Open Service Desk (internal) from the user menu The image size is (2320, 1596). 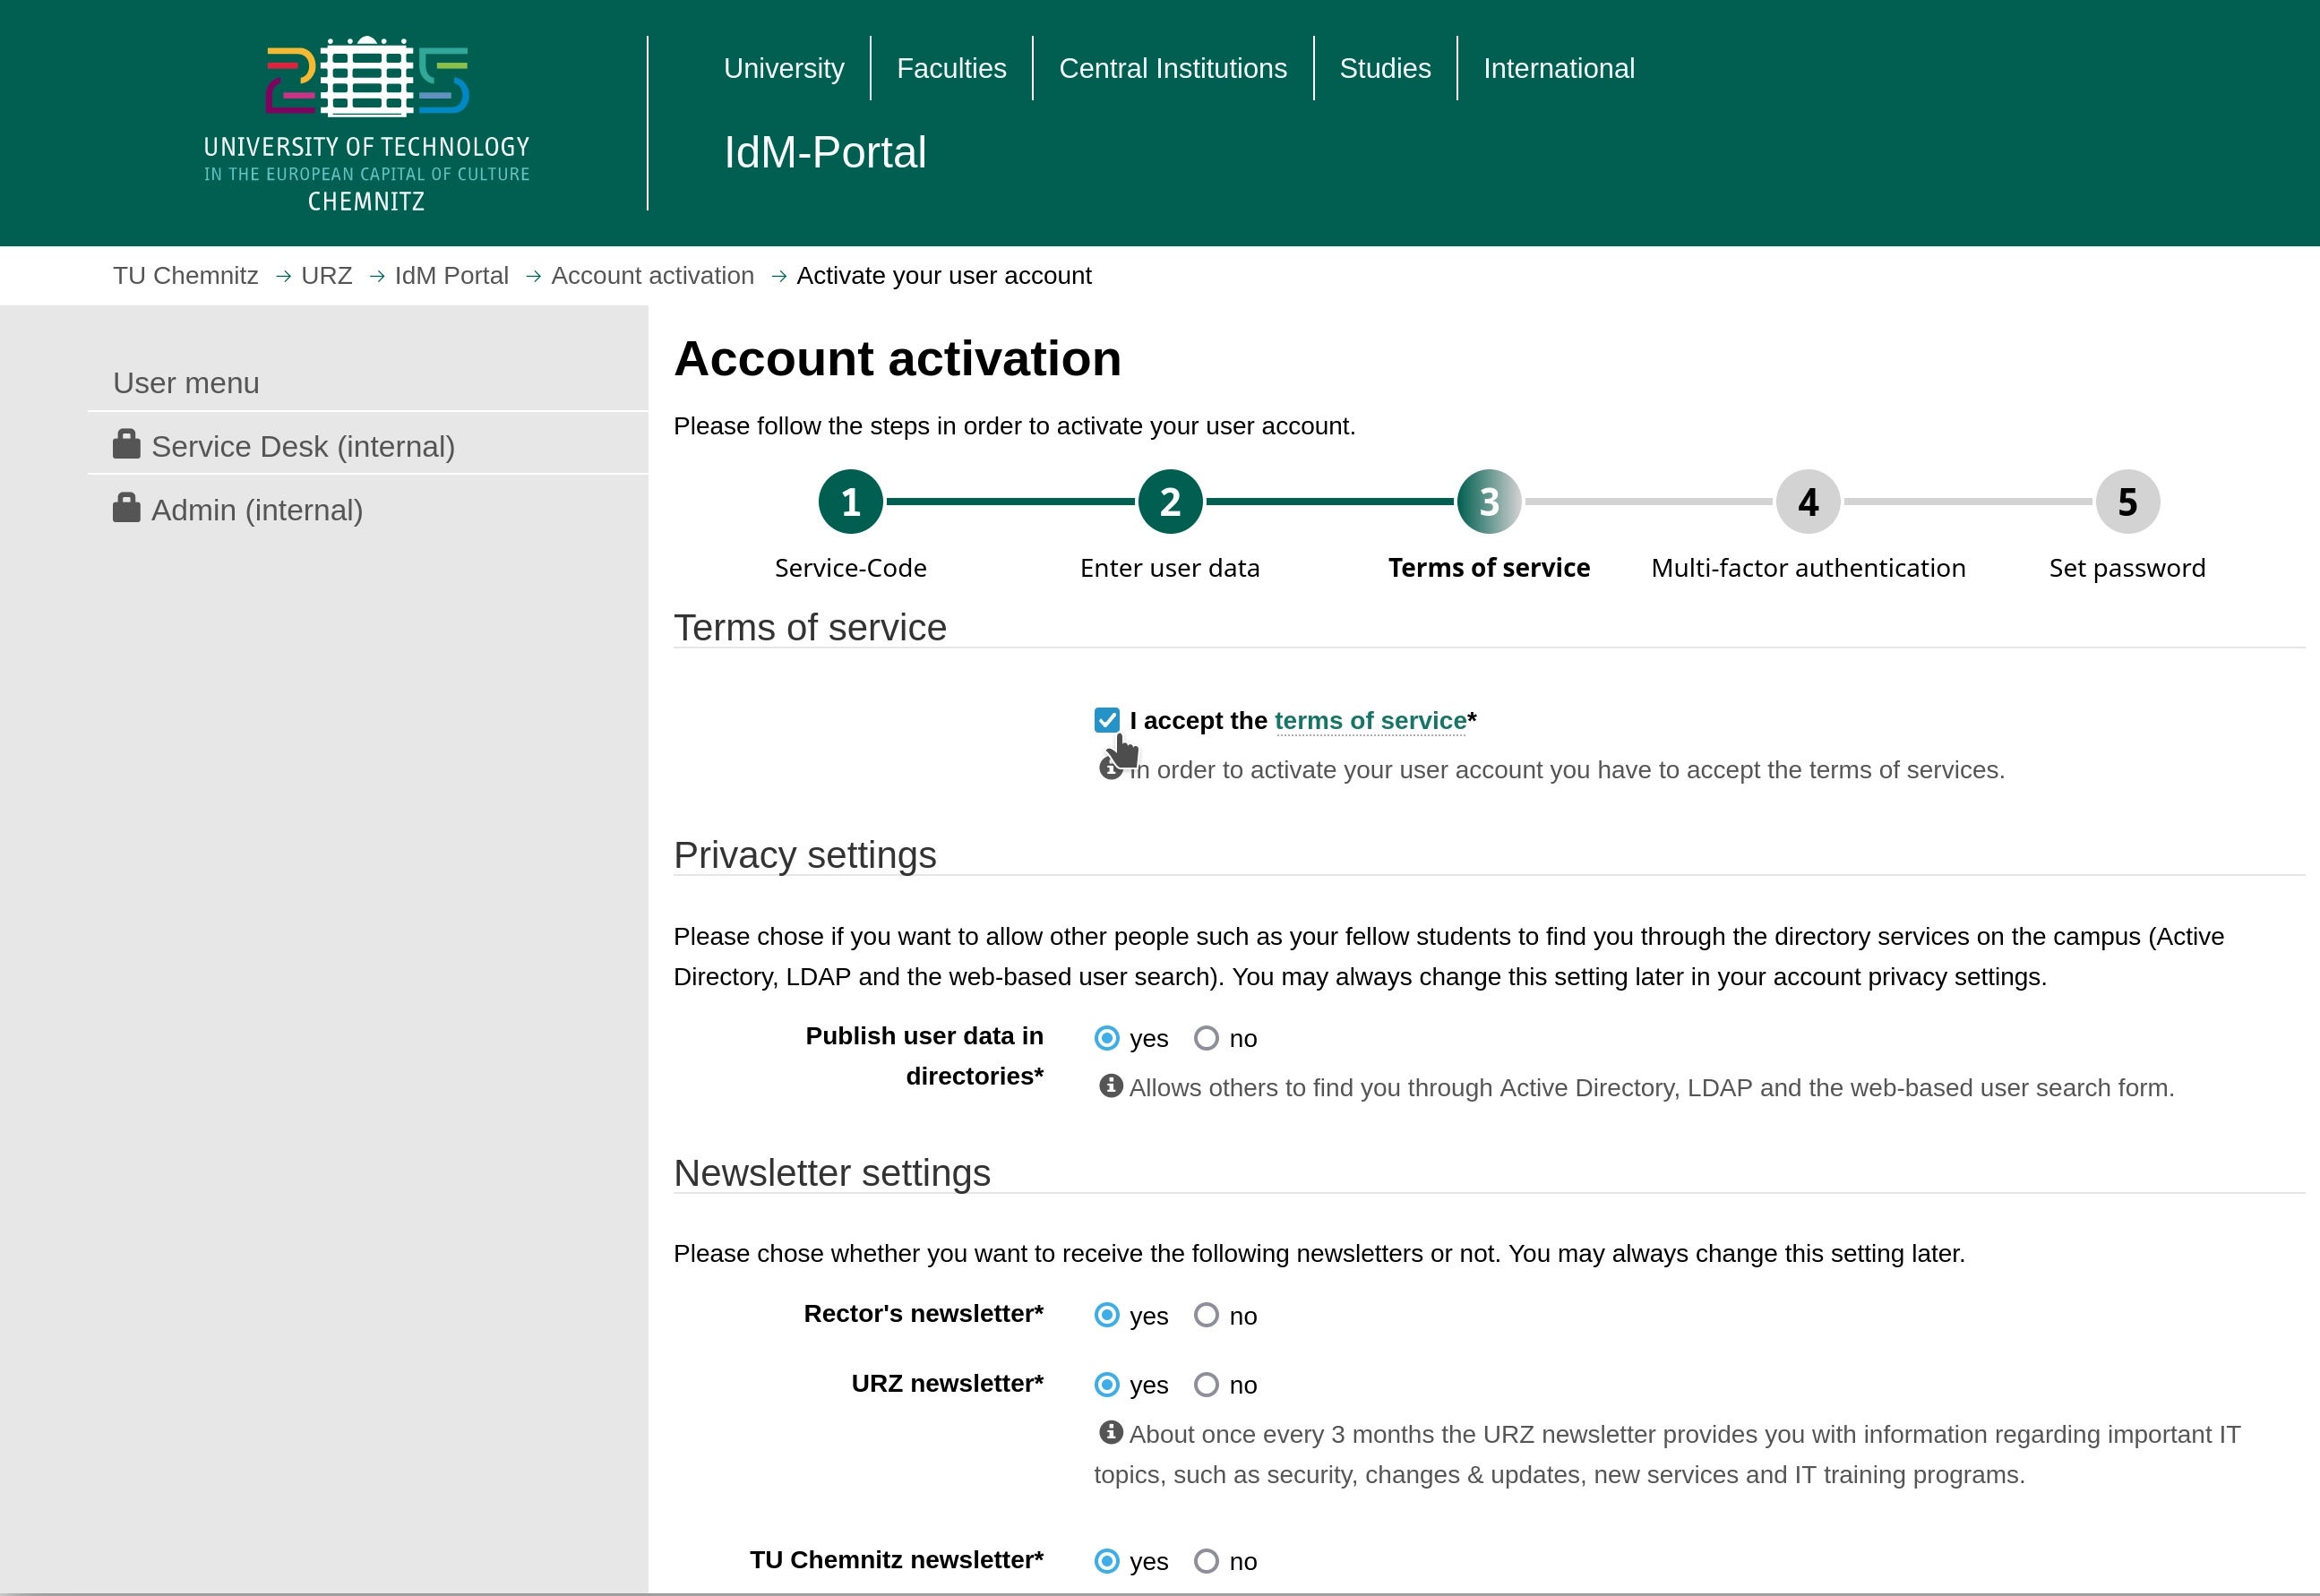pos(303,445)
